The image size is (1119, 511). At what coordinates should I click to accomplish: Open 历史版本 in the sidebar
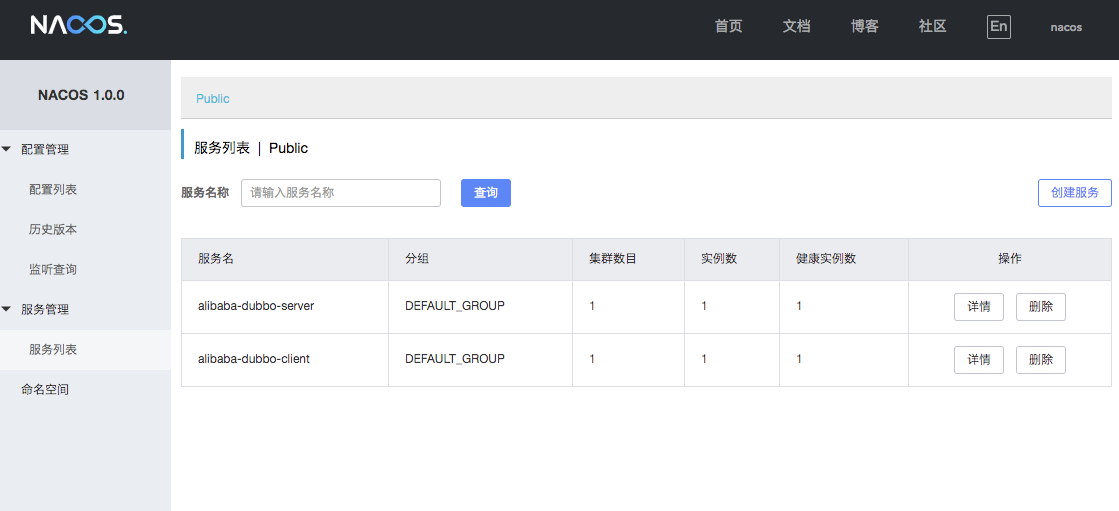click(x=53, y=229)
